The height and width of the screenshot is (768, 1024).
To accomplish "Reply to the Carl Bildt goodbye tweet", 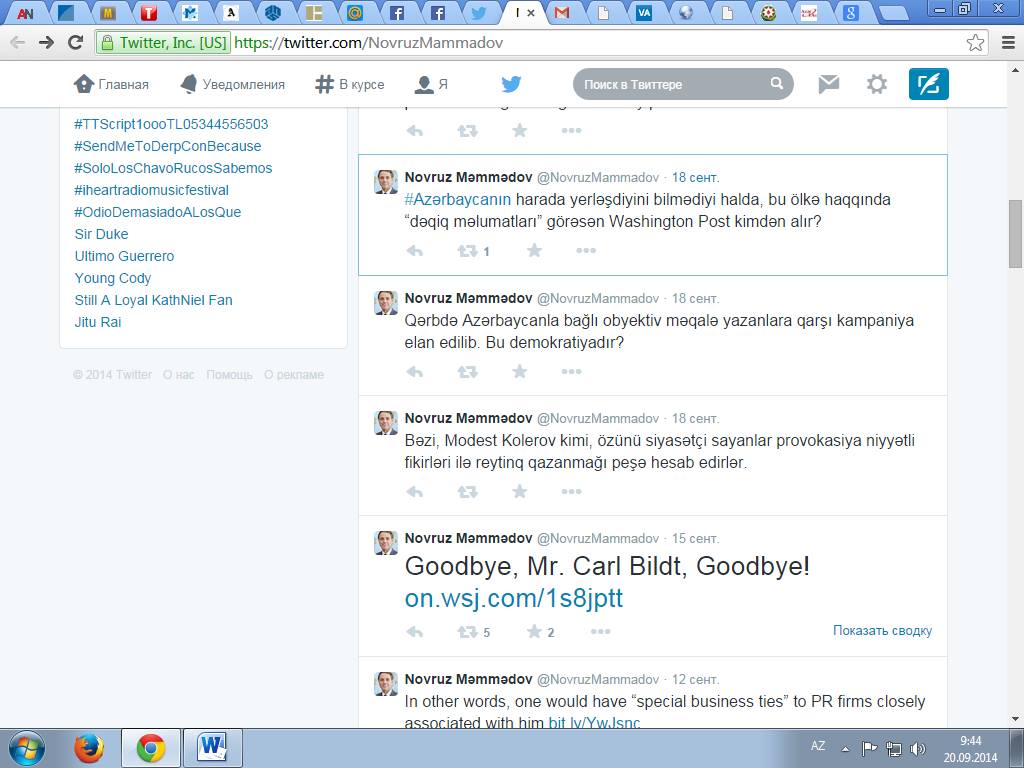I will click(x=415, y=632).
